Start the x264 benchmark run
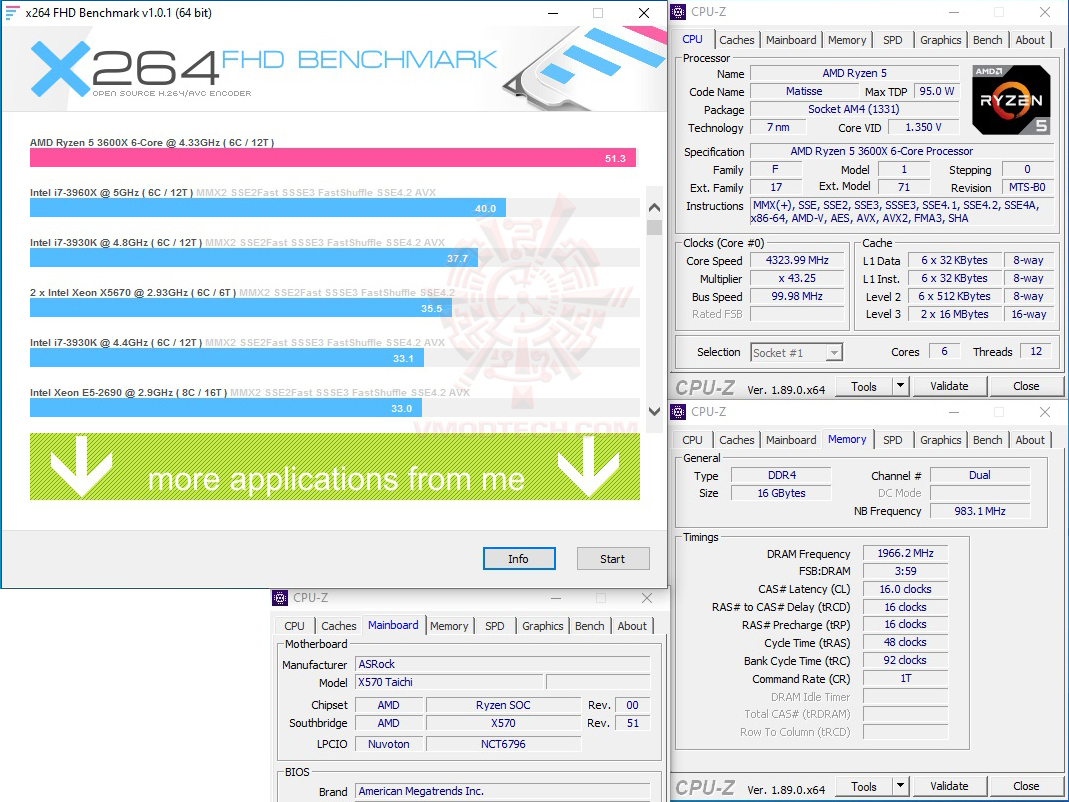Image resolution: width=1069 pixels, height=802 pixels. pos(613,558)
